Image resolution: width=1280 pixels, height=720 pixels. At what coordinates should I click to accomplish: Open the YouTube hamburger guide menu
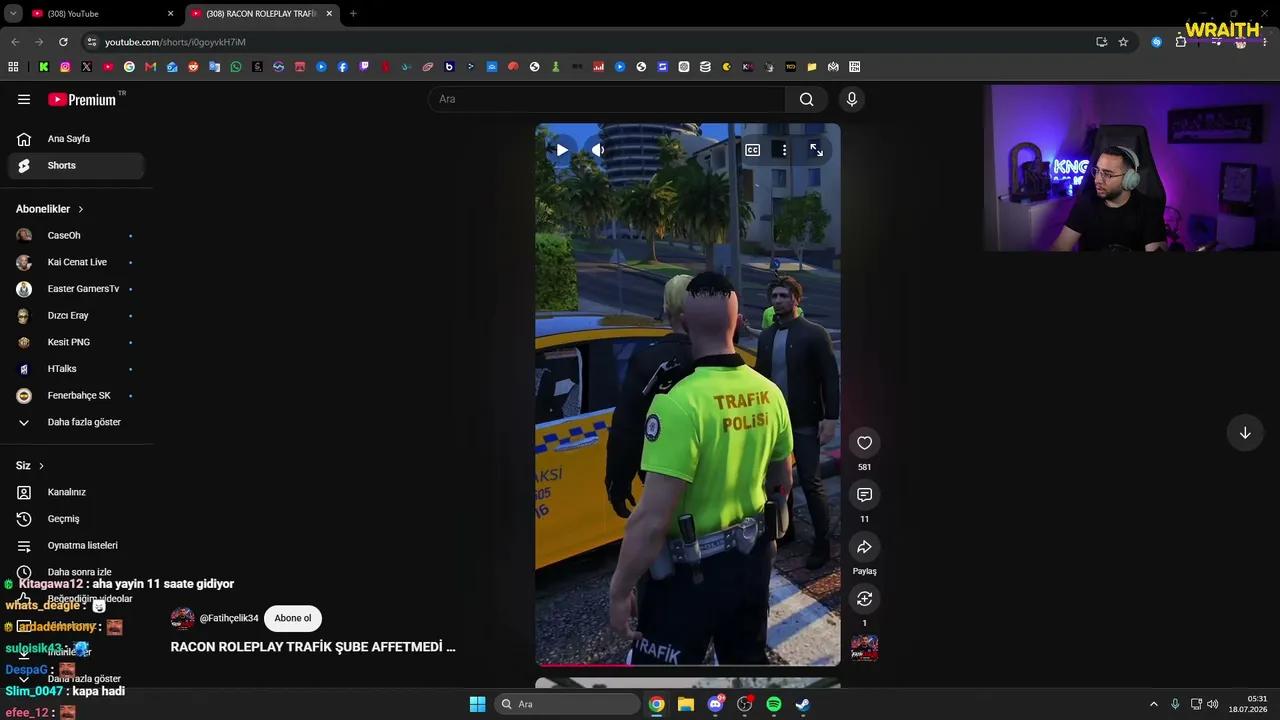[24, 99]
